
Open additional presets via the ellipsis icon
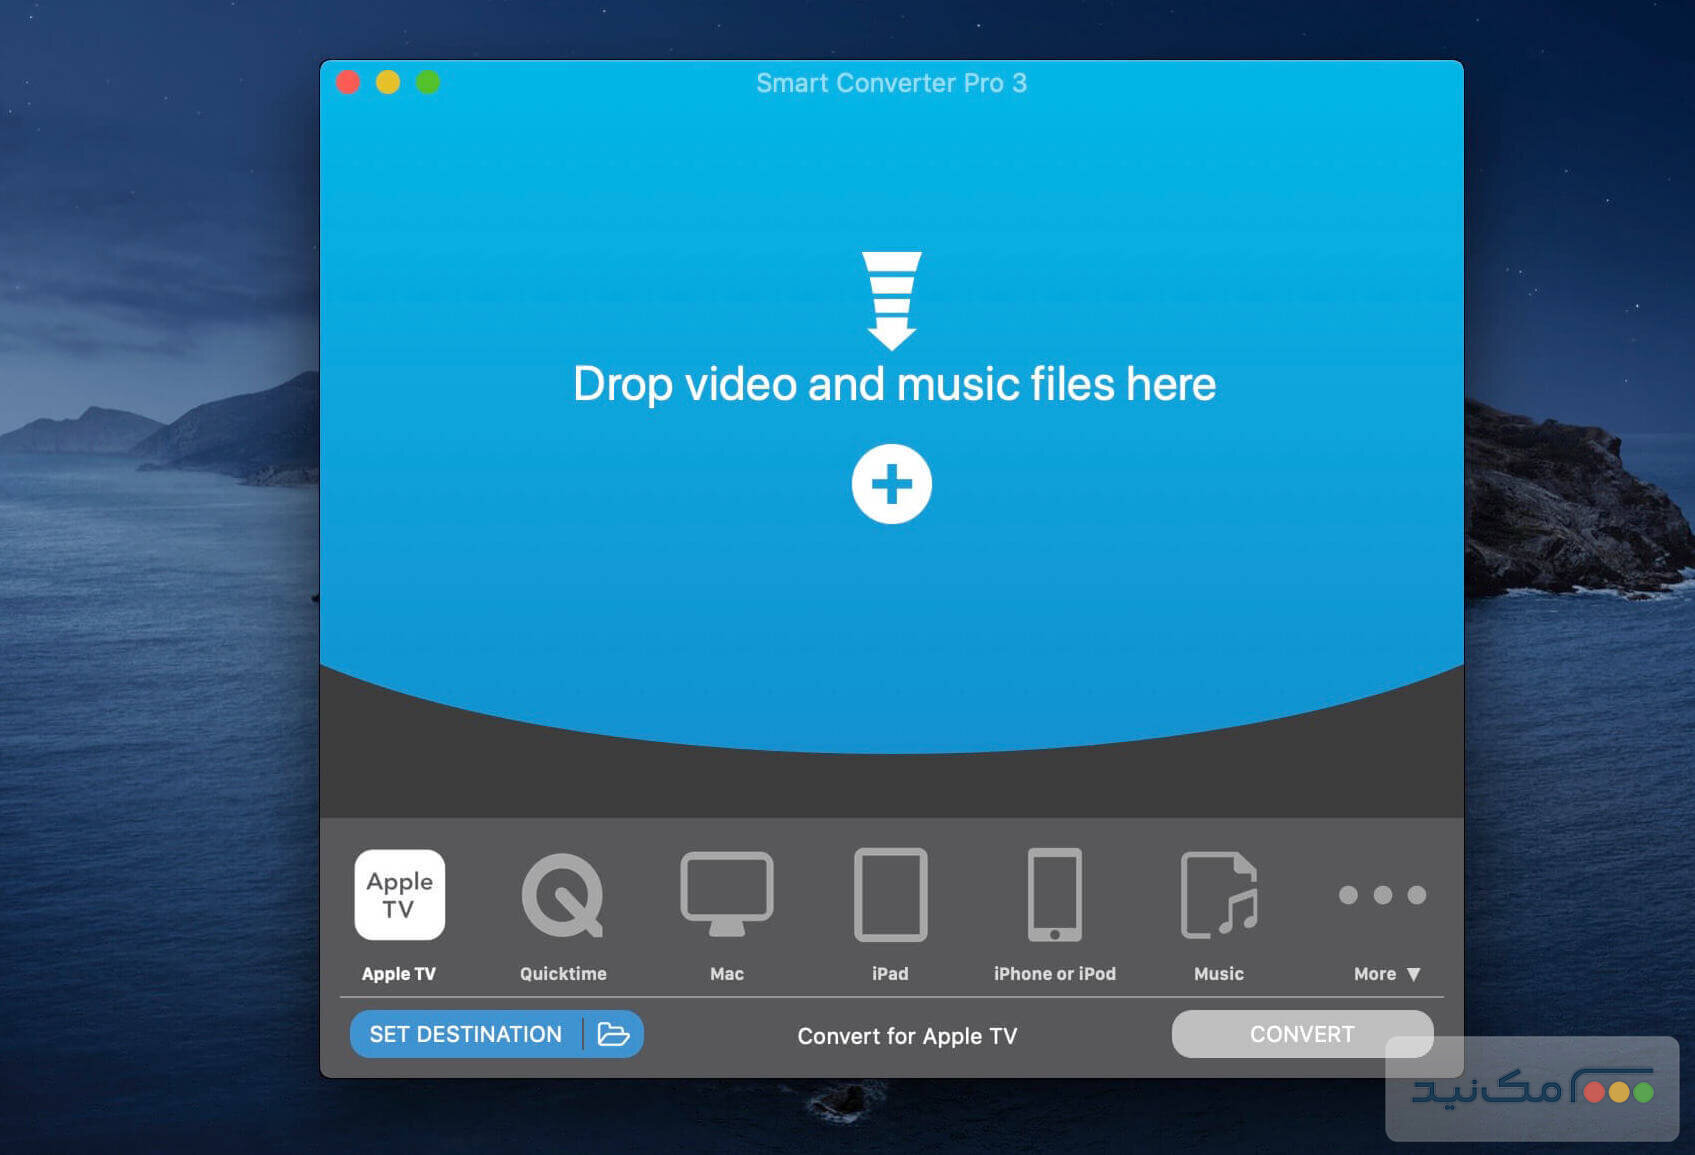tap(1383, 895)
